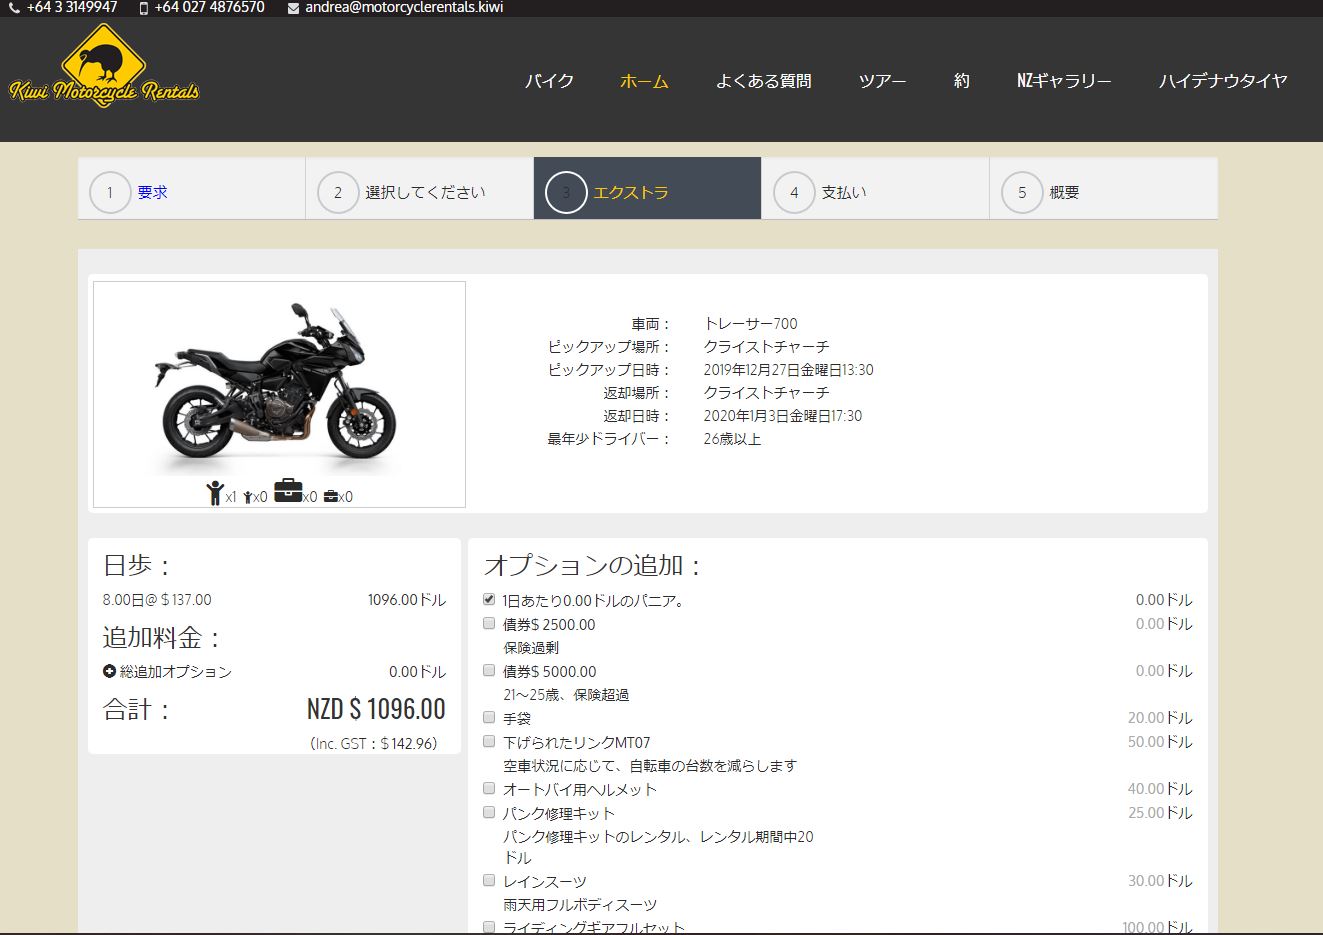Open the NZギャラリー navigation link

pos(1063,81)
